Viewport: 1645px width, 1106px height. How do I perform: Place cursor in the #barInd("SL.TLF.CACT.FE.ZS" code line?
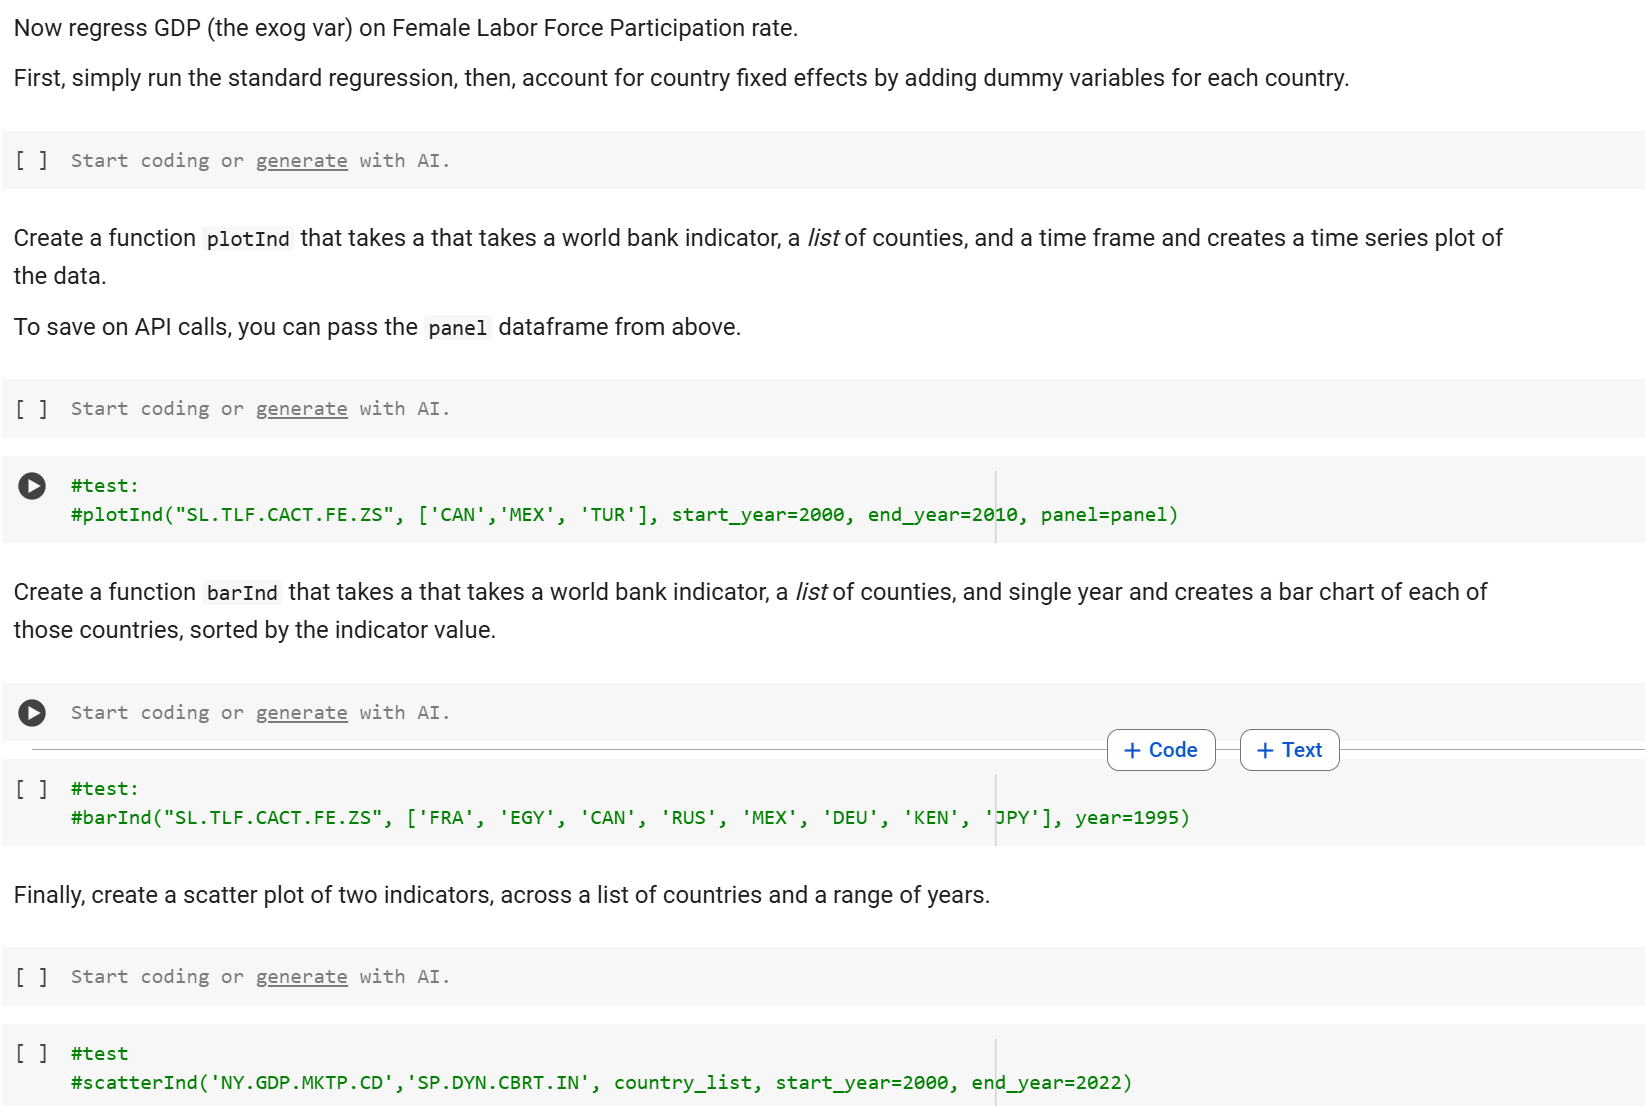[x=630, y=818]
